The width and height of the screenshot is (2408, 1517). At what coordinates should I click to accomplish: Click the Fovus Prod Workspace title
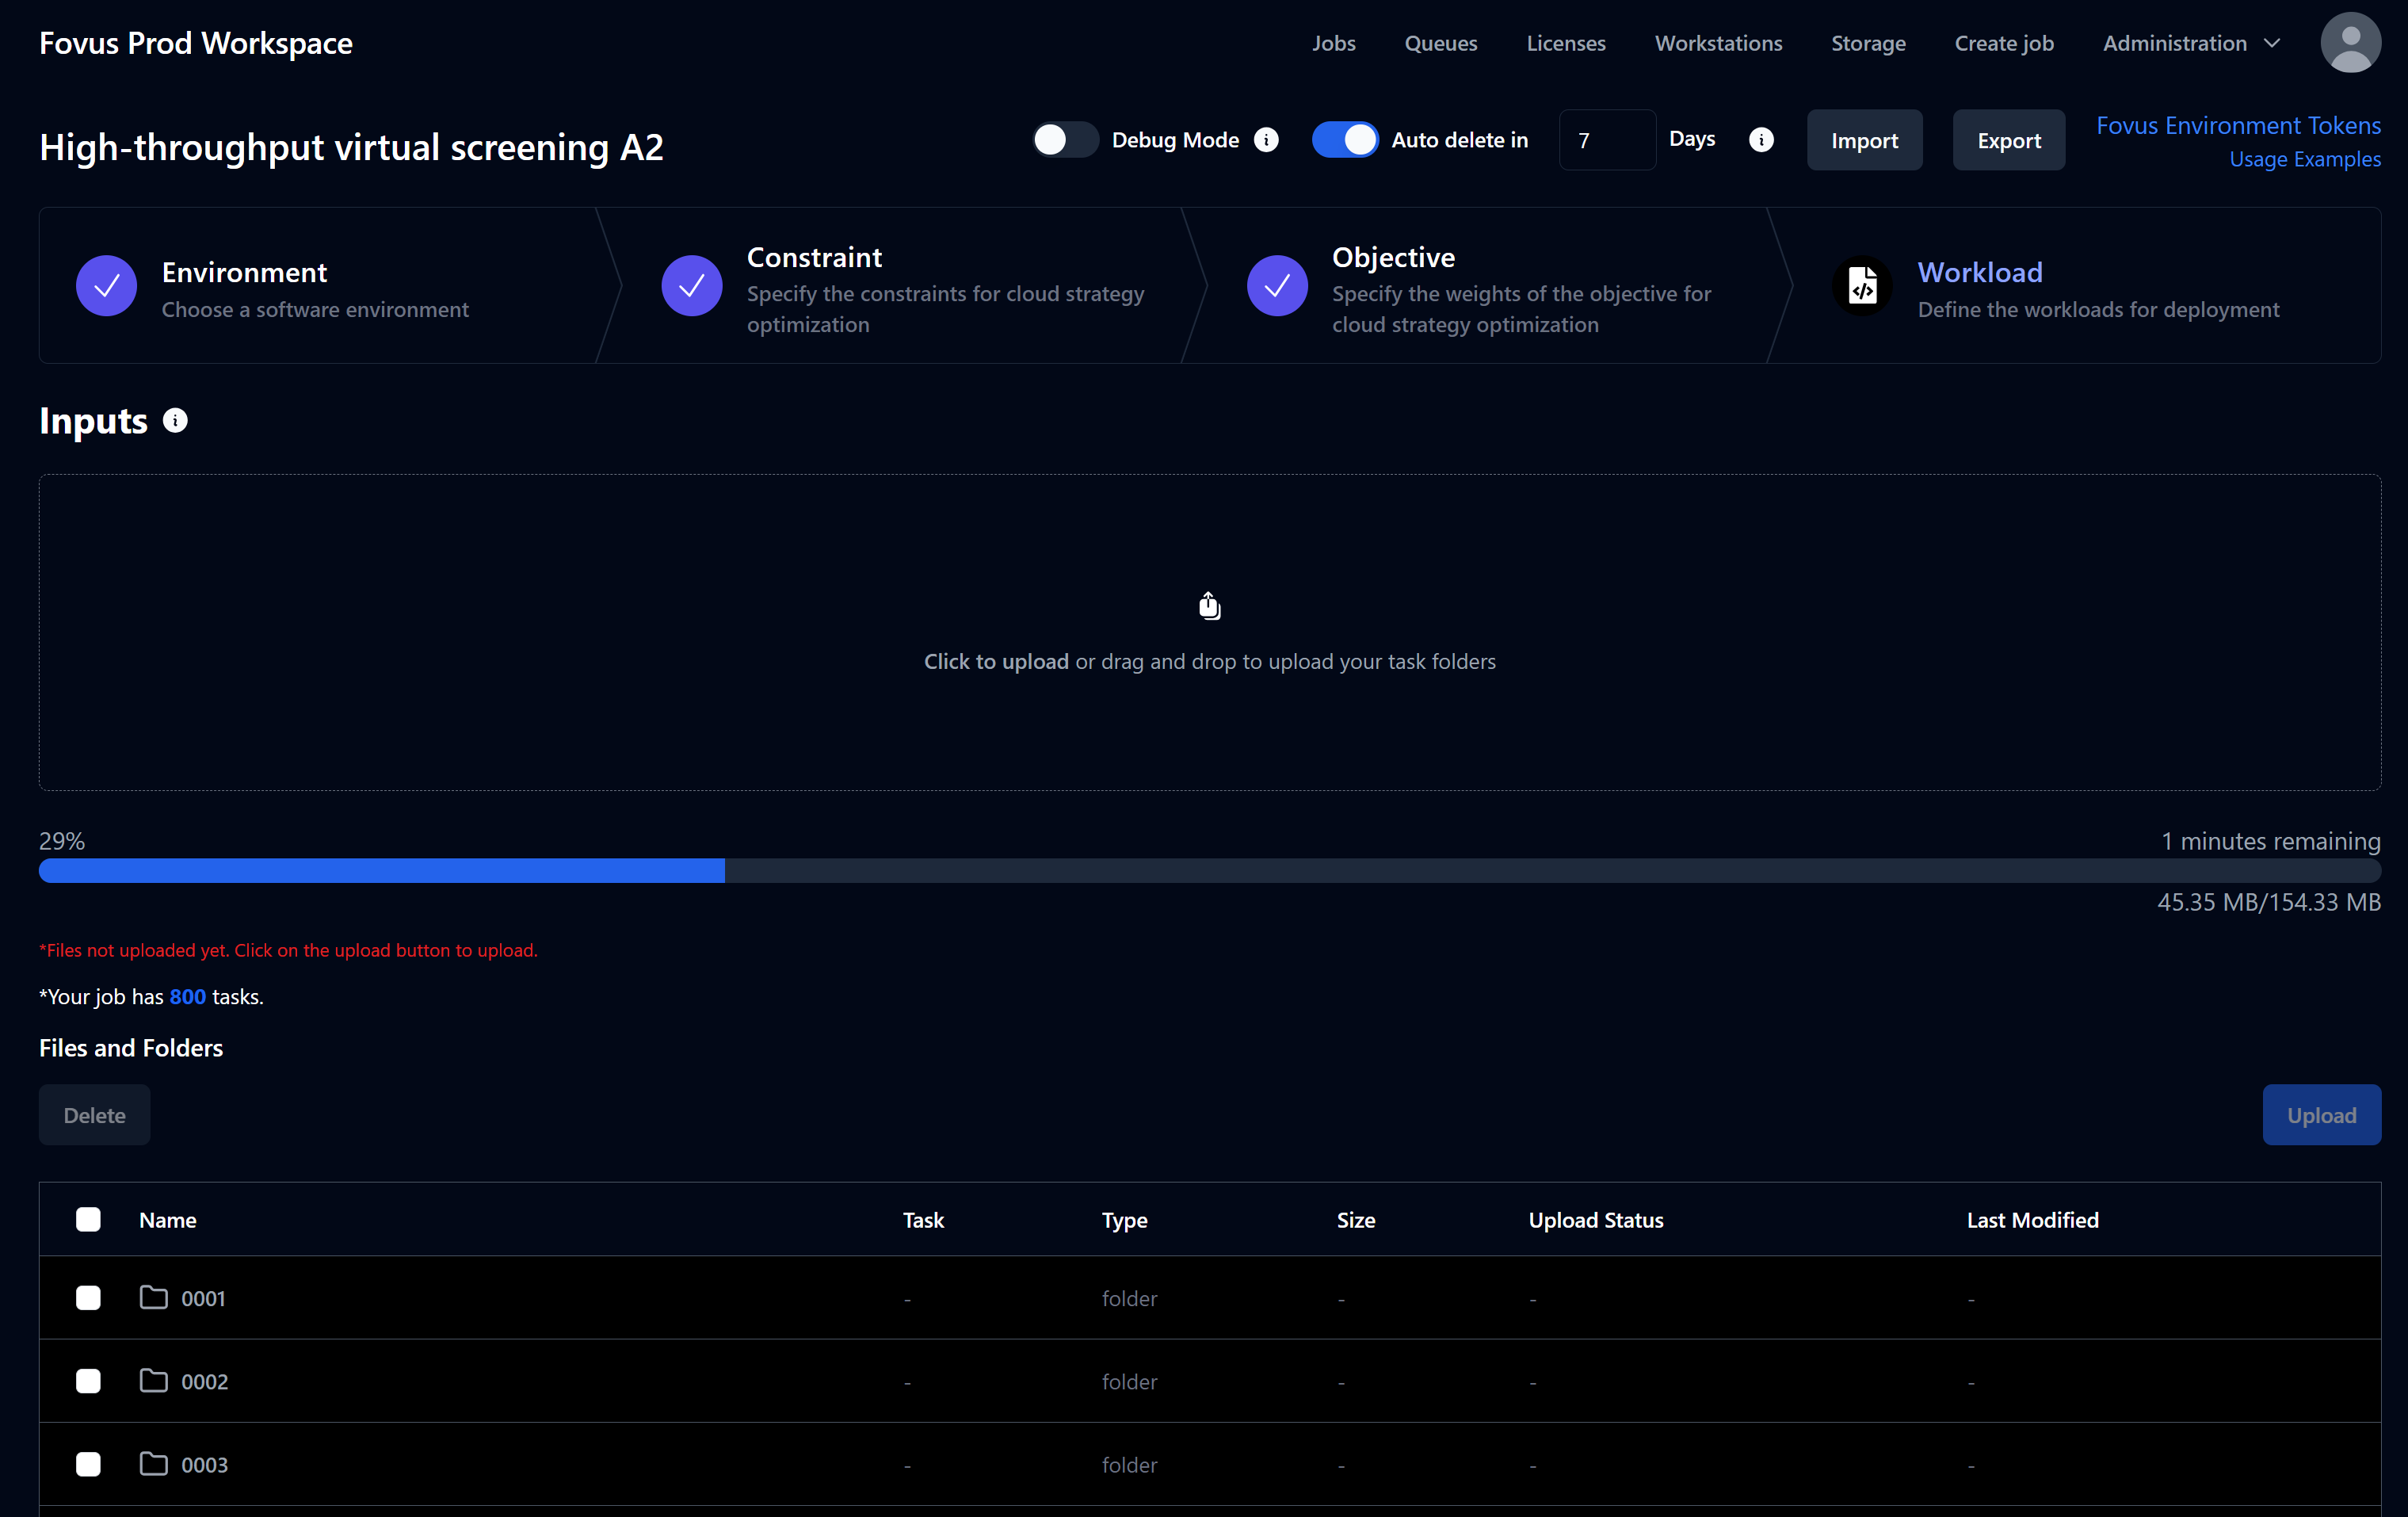195,43
